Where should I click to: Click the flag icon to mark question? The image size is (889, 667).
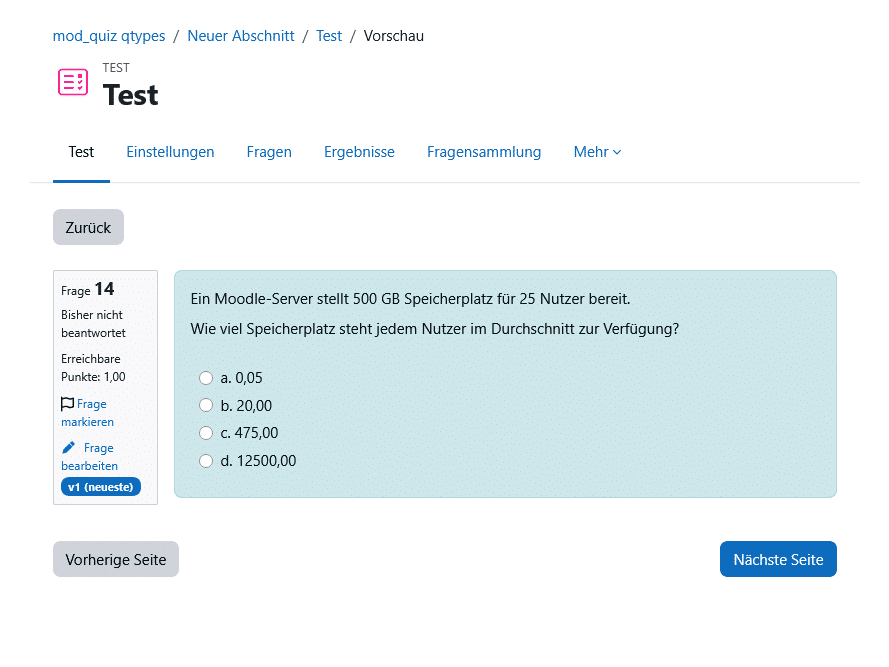(67, 404)
